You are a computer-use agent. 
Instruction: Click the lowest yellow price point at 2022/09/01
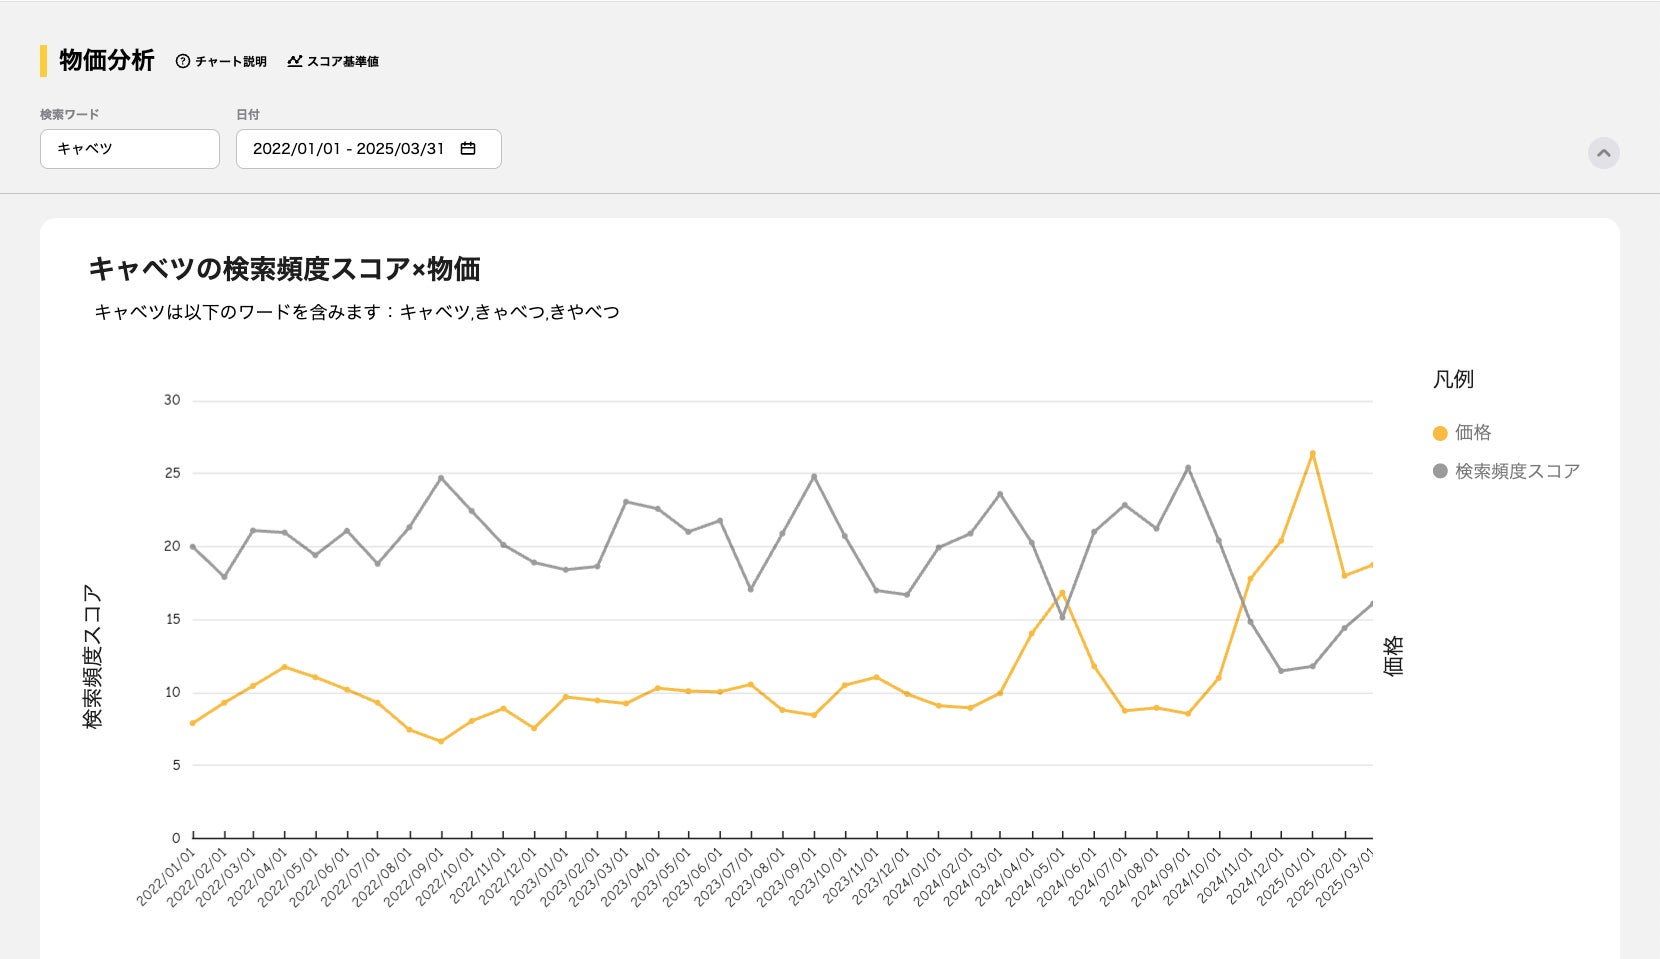(441, 741)
